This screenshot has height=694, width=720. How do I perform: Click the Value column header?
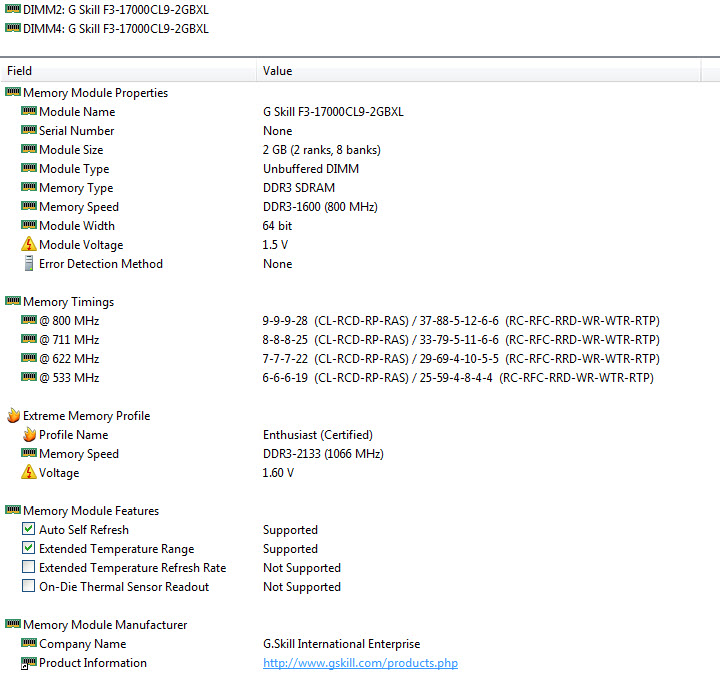(478, 71)
